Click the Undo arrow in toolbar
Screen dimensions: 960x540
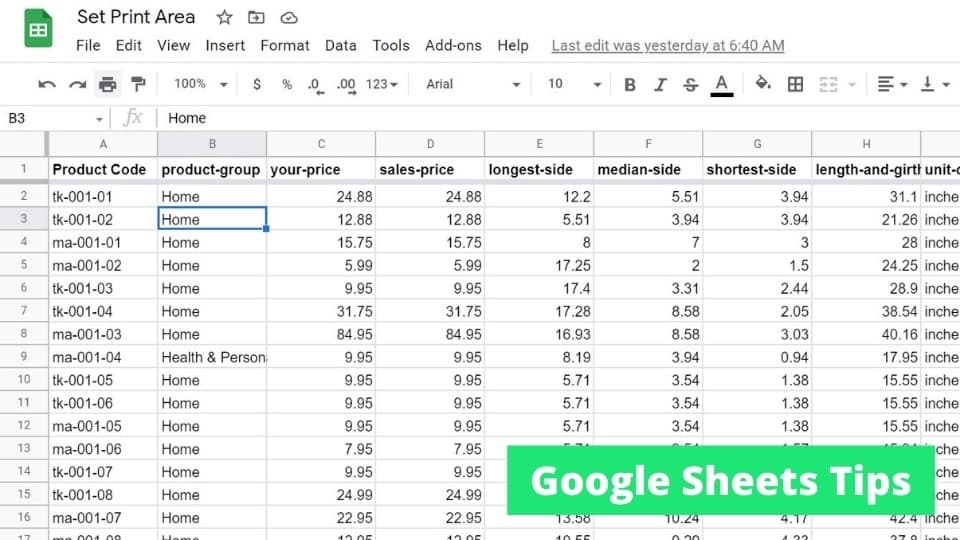(x=47, y=84)
